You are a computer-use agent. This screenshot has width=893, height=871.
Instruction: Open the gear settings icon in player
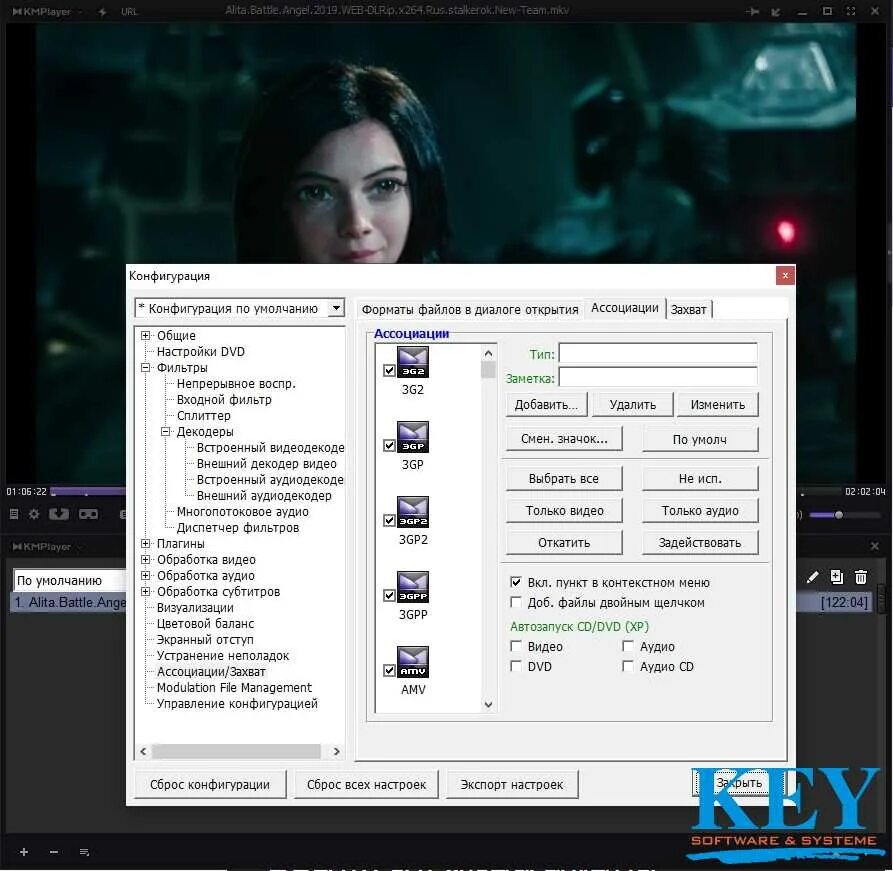34,514
